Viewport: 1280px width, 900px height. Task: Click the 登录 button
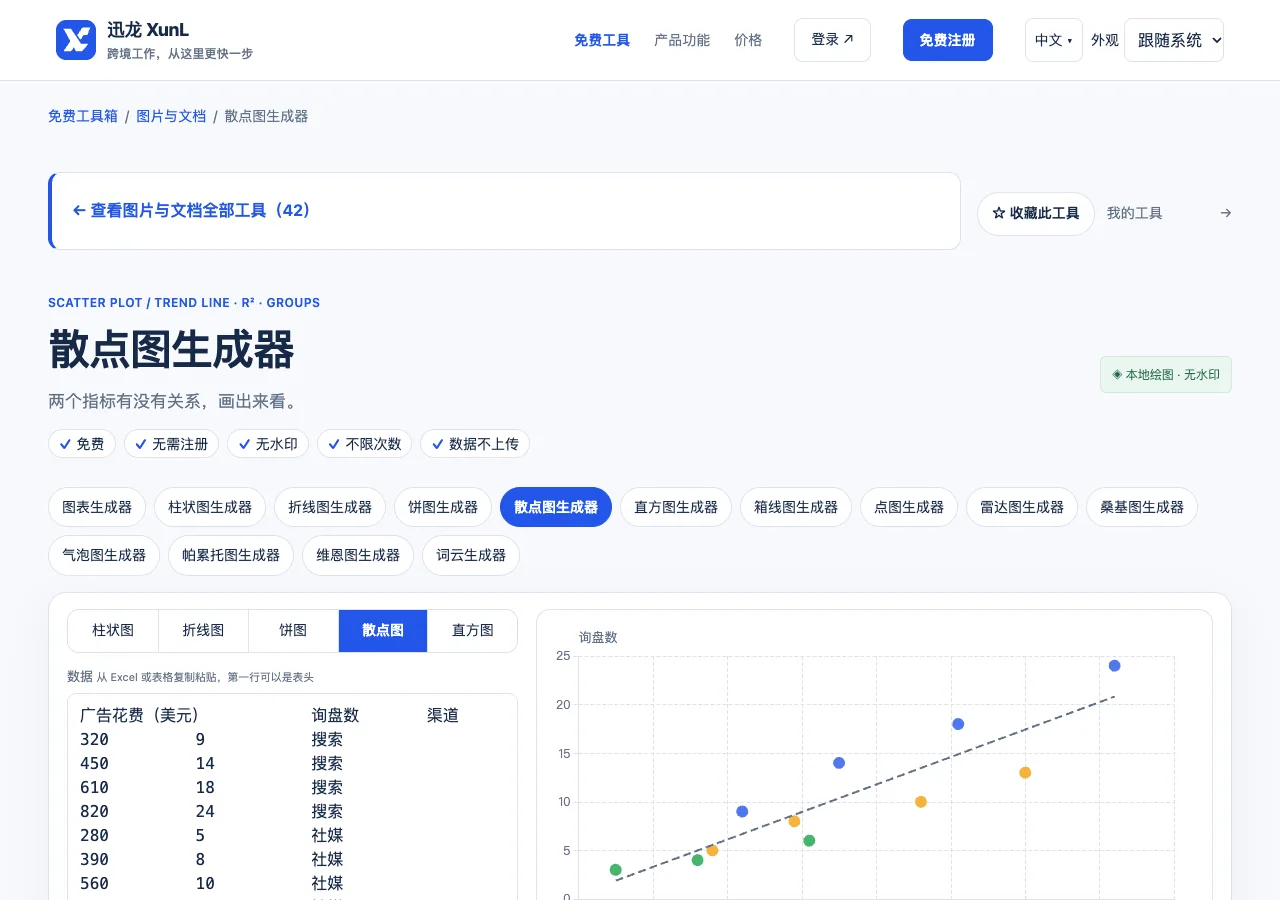[832, 40]
